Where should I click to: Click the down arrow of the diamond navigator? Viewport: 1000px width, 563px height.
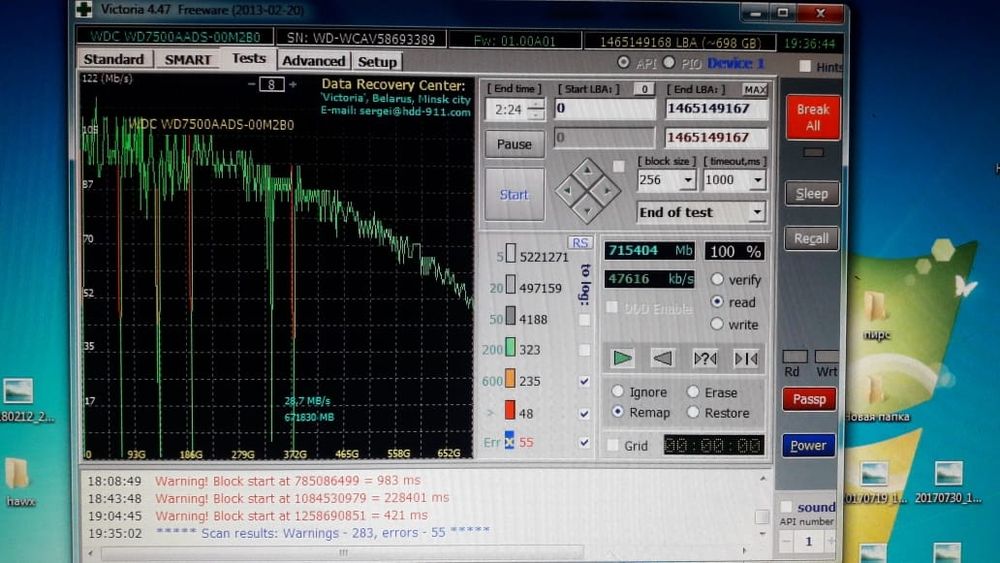tap(587, 210)
